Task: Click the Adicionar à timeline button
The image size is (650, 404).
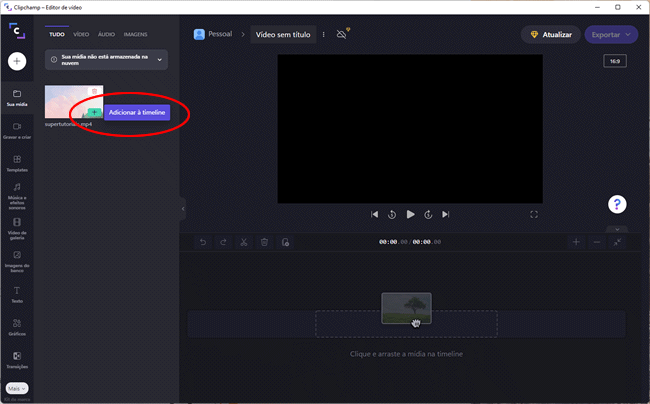Action: pos(137,113)
